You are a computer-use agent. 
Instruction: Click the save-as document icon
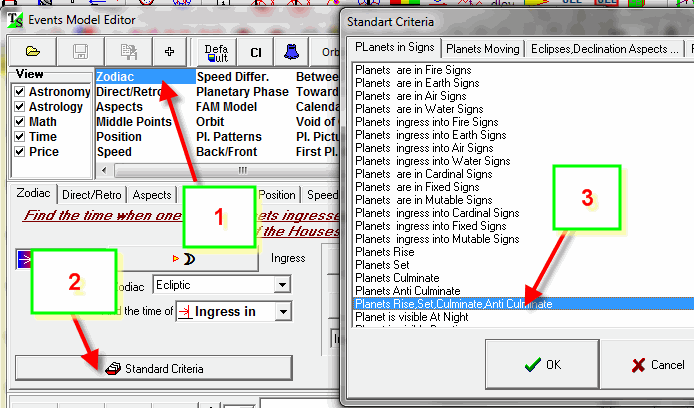129,50
